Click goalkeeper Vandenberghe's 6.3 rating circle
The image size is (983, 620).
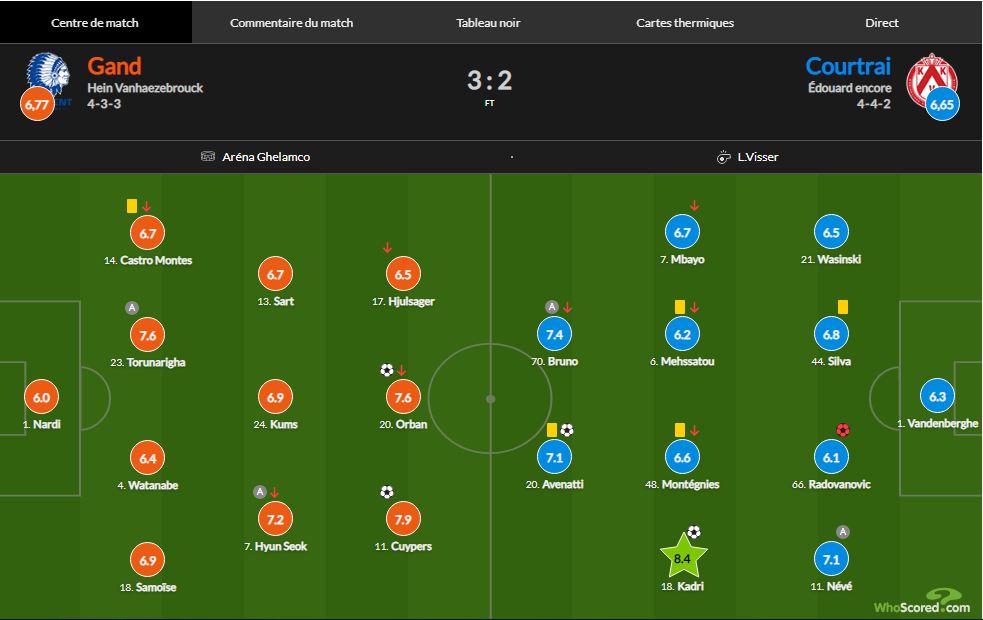pyautogui.click(x=937, y=396)
